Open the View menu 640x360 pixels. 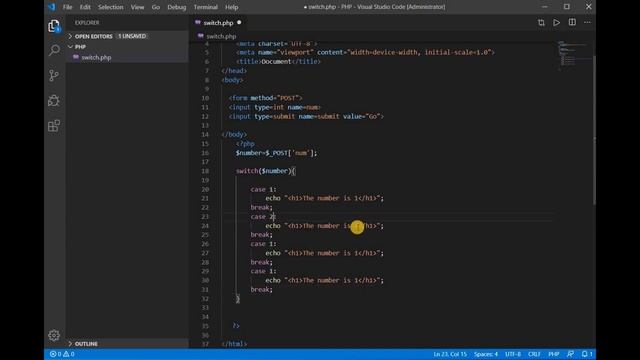tap(137, 7)
